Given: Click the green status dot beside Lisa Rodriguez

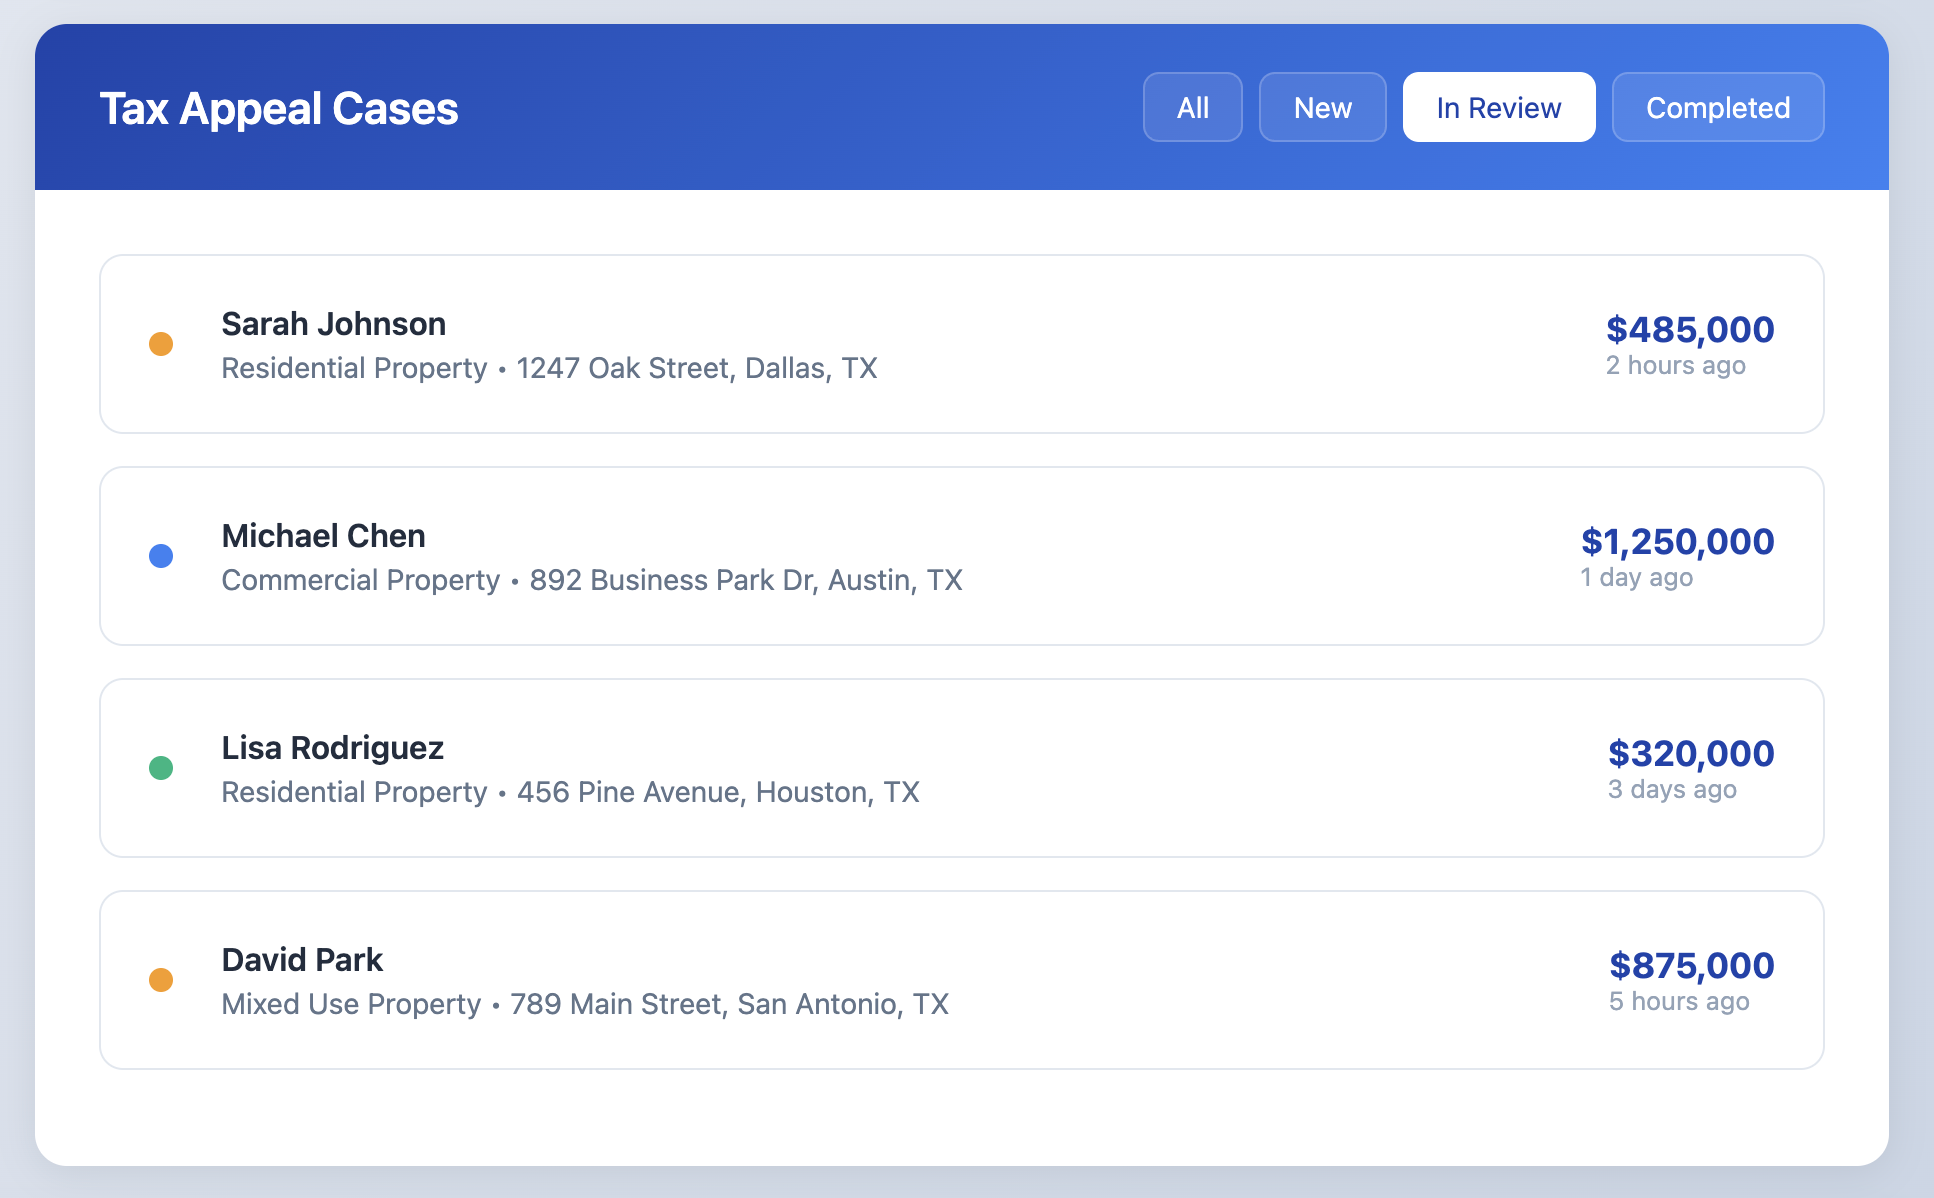Looking at the screenshot, I should 161,767.
